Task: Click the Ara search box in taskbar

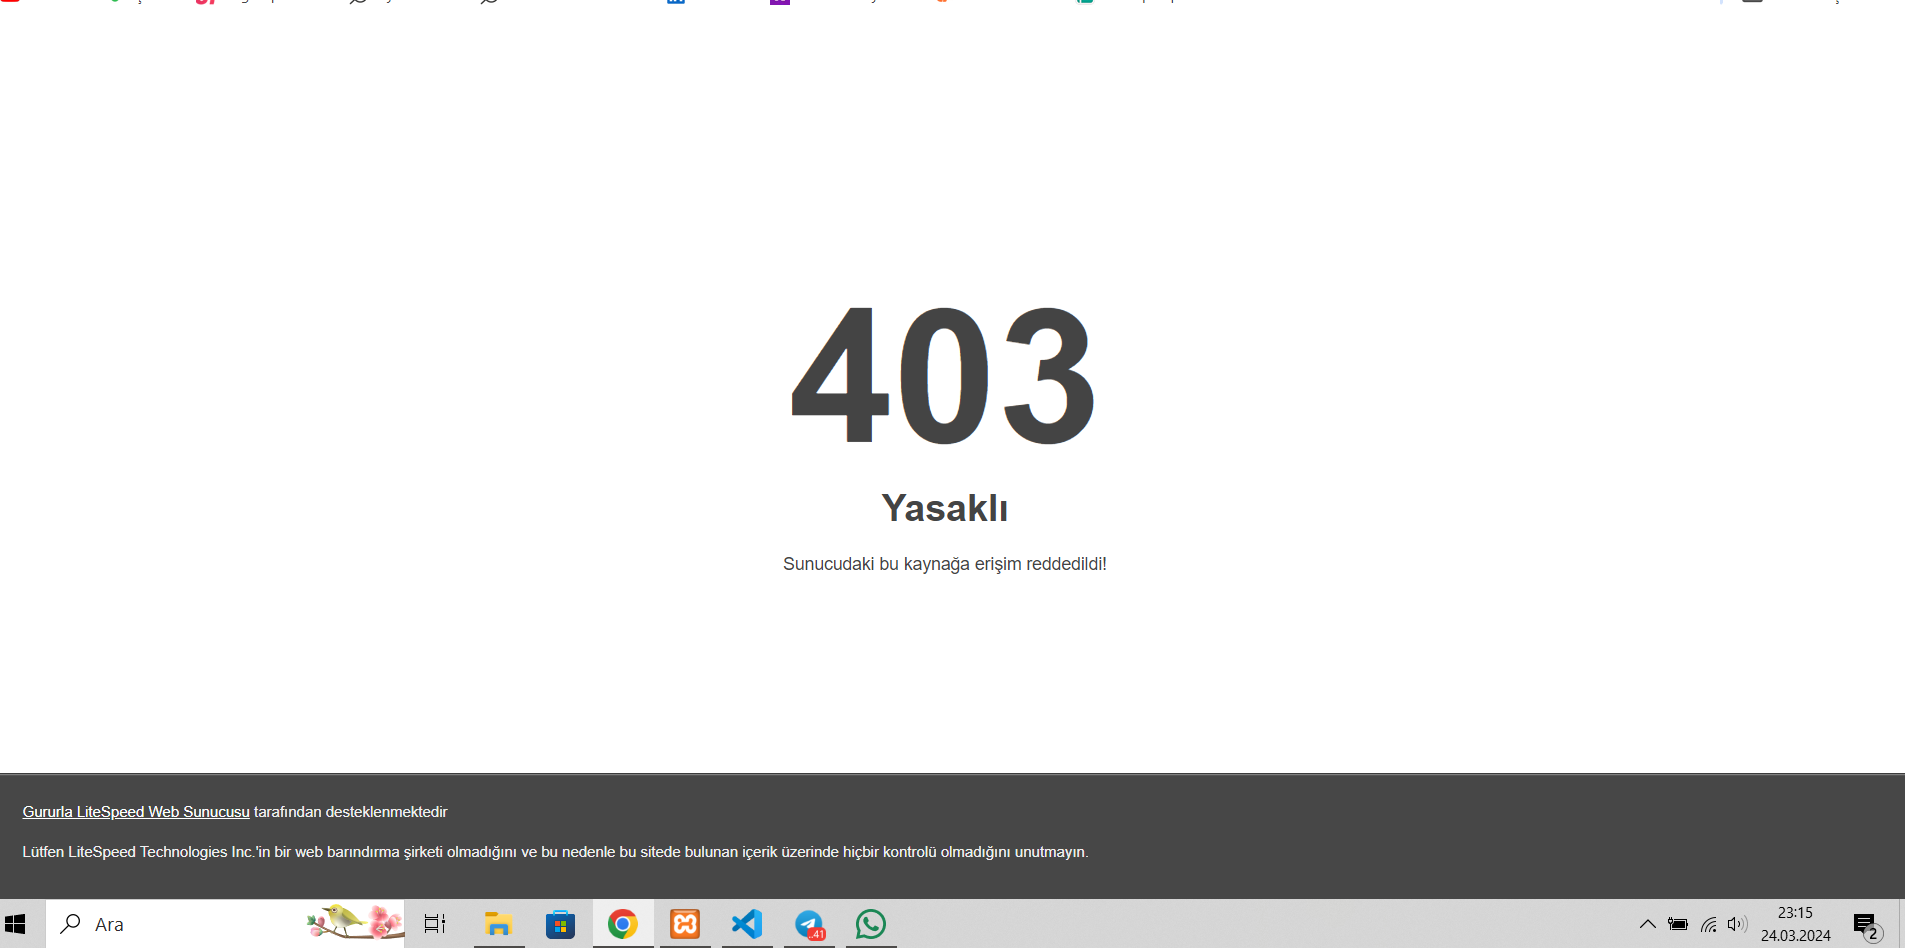Action: coord(180,924)
